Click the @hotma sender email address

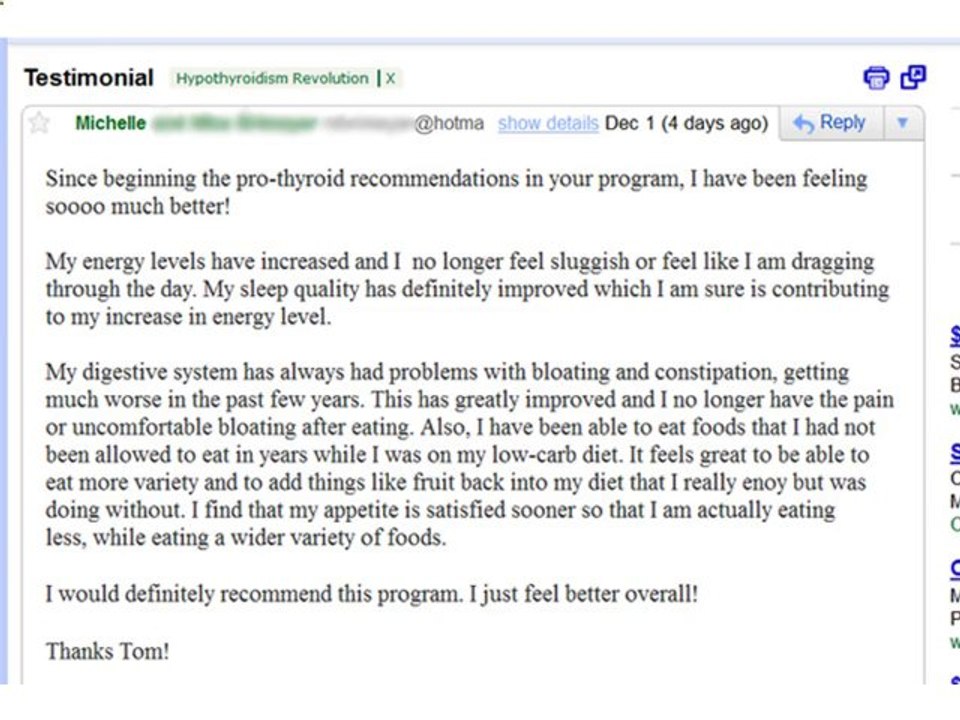(449, 123)
